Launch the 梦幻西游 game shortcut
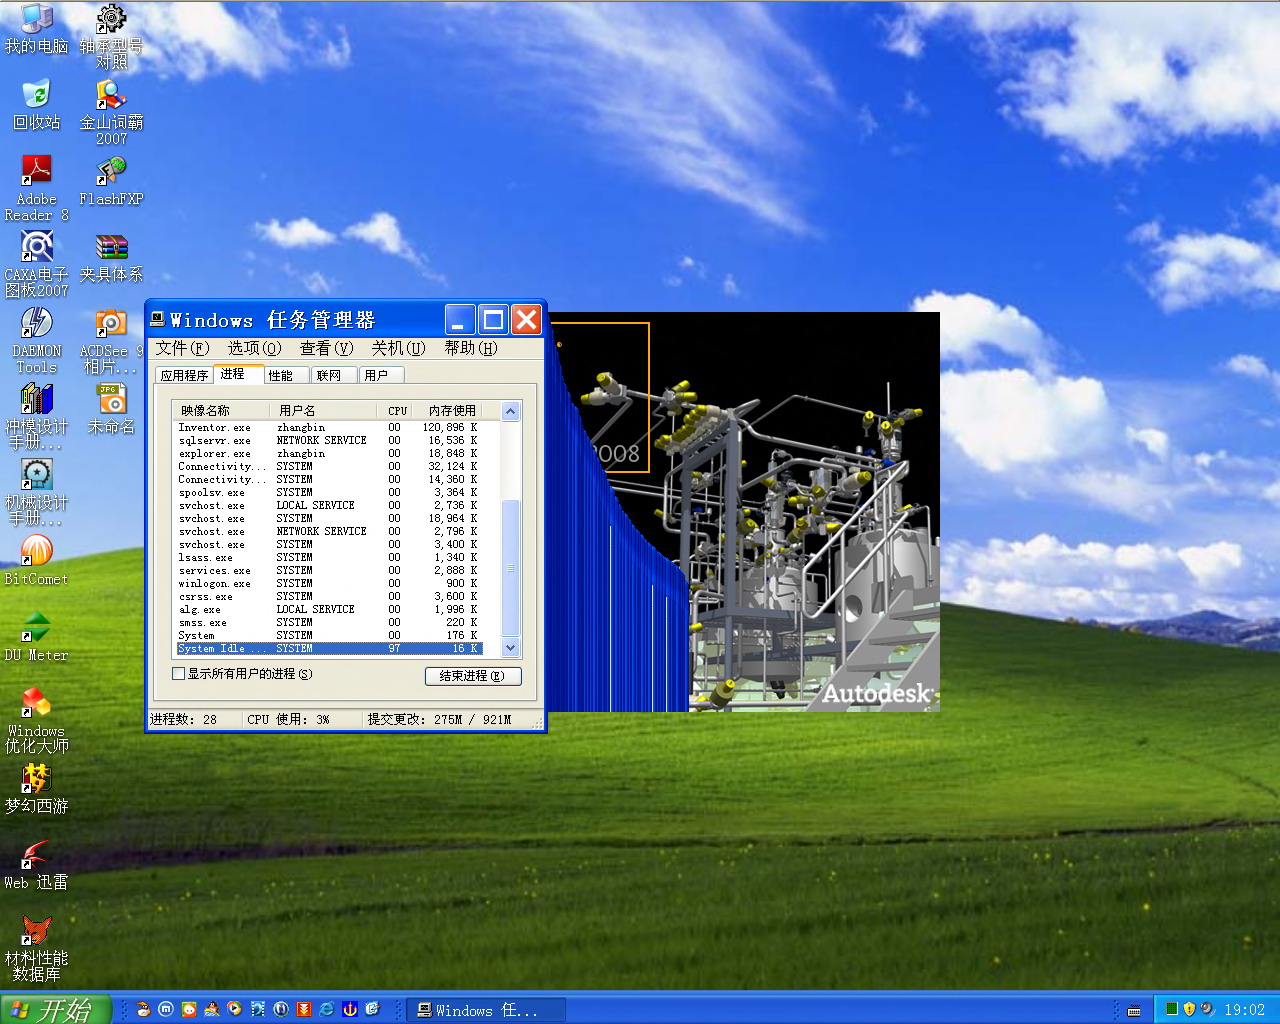The width and height of the screenshot is (1280, 1024). tap(37, 788)
